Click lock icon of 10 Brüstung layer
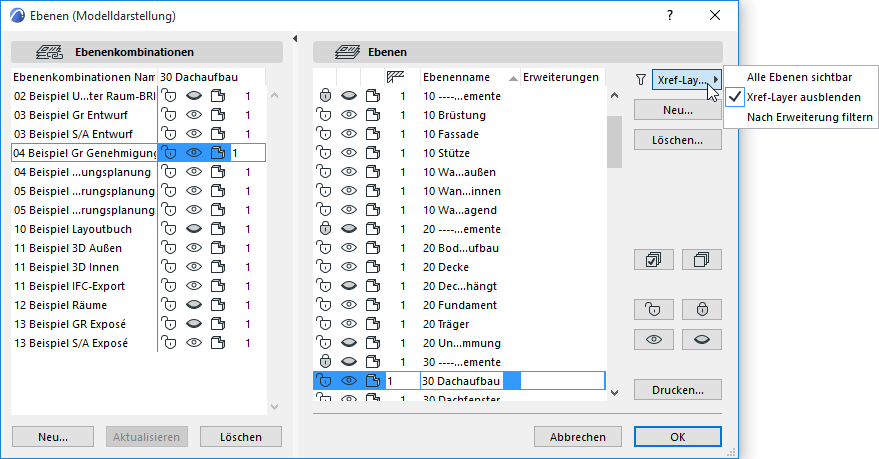The width and height of the screenshot is (879, 459). (x=325, y=115)
